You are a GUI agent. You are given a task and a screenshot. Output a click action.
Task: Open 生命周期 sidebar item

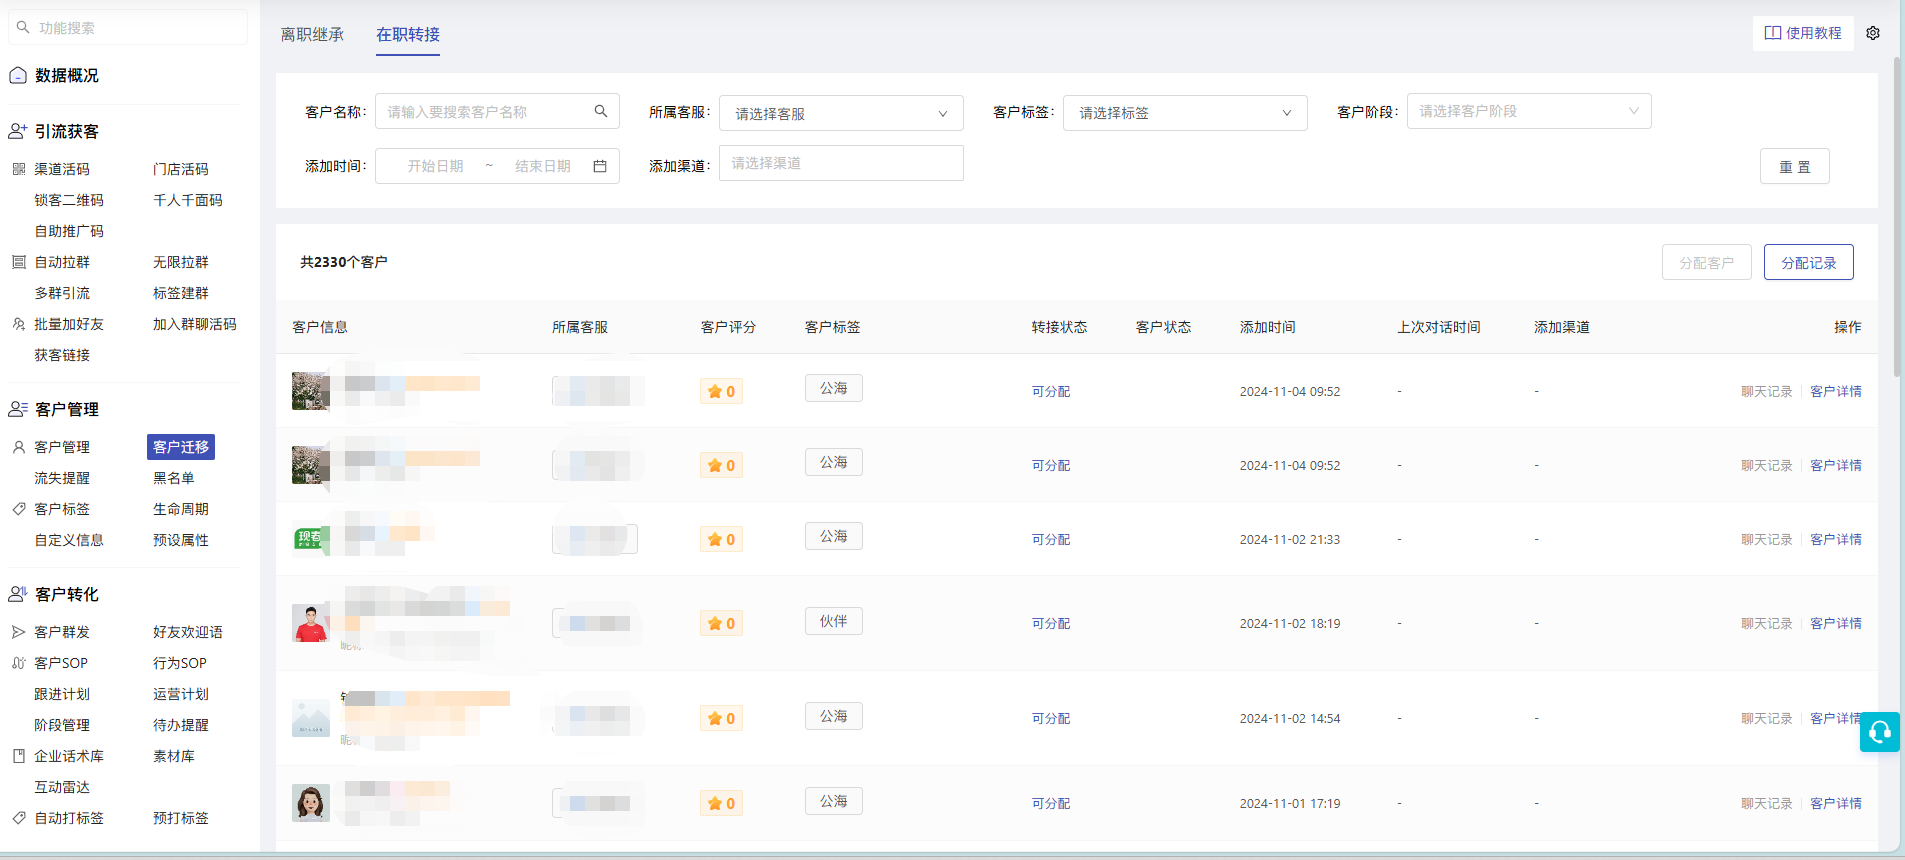(181, 509)
